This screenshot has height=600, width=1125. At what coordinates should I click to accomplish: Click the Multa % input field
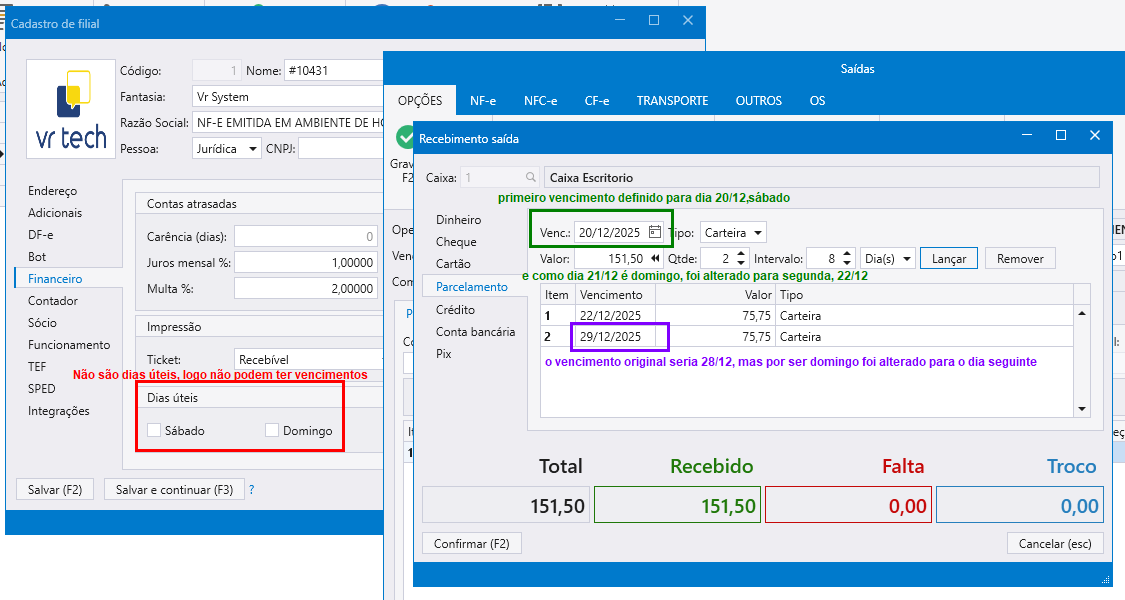pos(306,289)
